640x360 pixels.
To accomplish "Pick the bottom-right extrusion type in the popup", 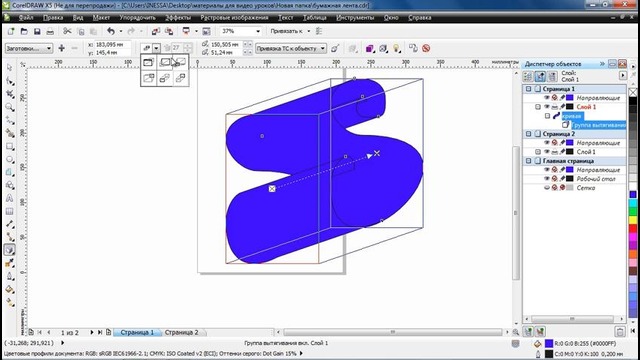I will (x=180, y=78).
